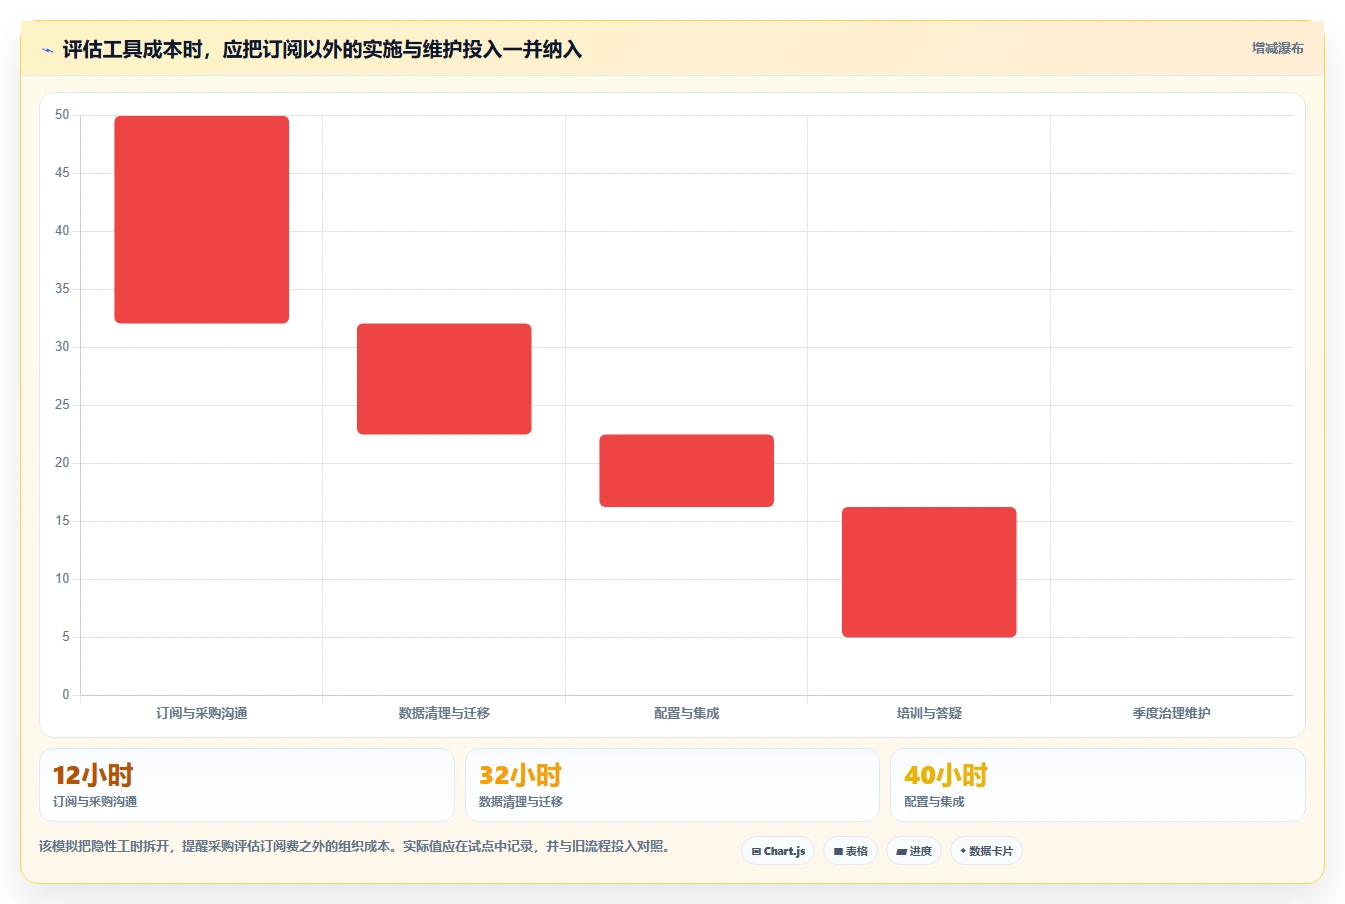Click x-axis label 订阅与采购沟通

click(202, 713)
